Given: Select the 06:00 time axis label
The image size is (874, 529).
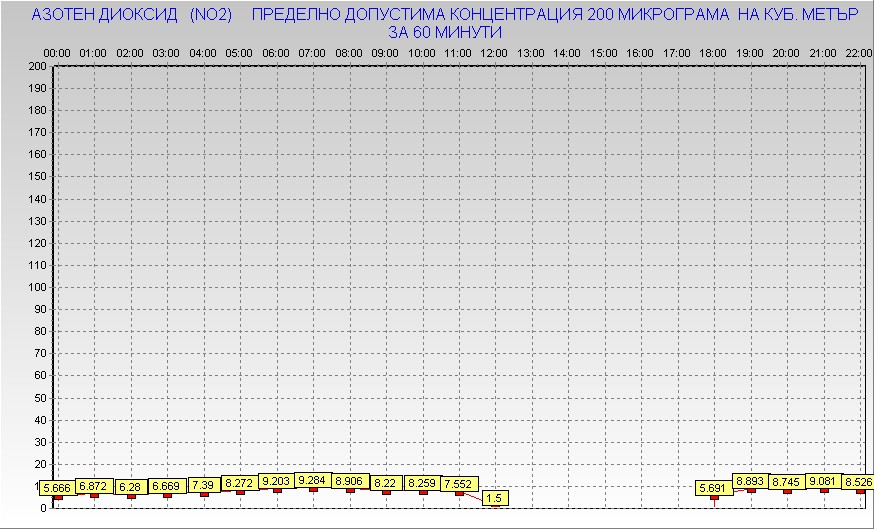Looking at the screenshot, I should point(276,52).
